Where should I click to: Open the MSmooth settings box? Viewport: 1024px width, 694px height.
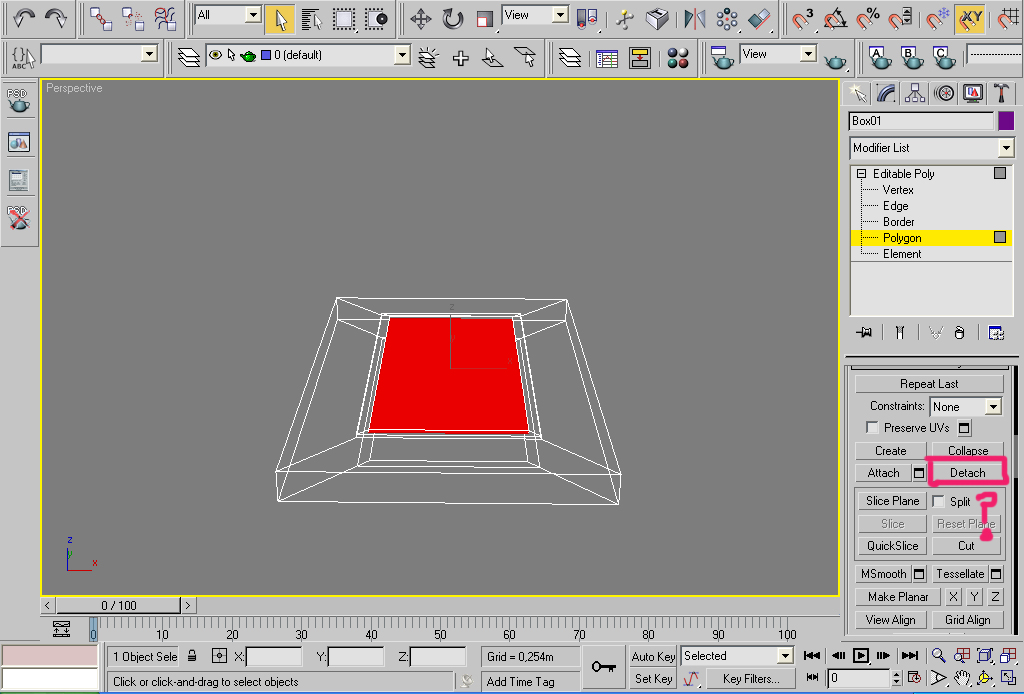[919, 574]
